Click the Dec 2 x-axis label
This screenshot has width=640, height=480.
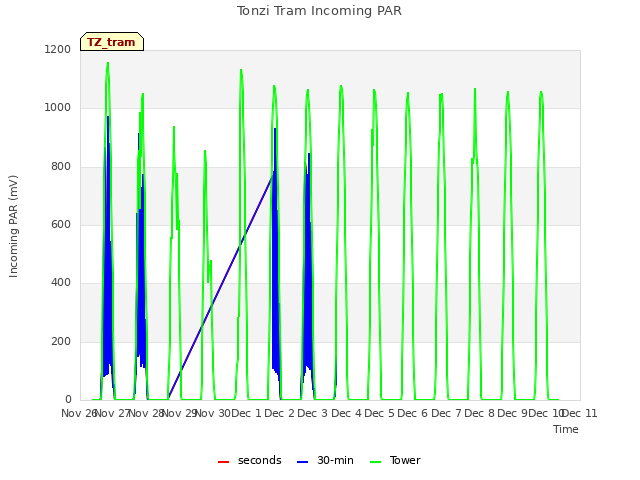pyautogui.click(x=280, y=413)
